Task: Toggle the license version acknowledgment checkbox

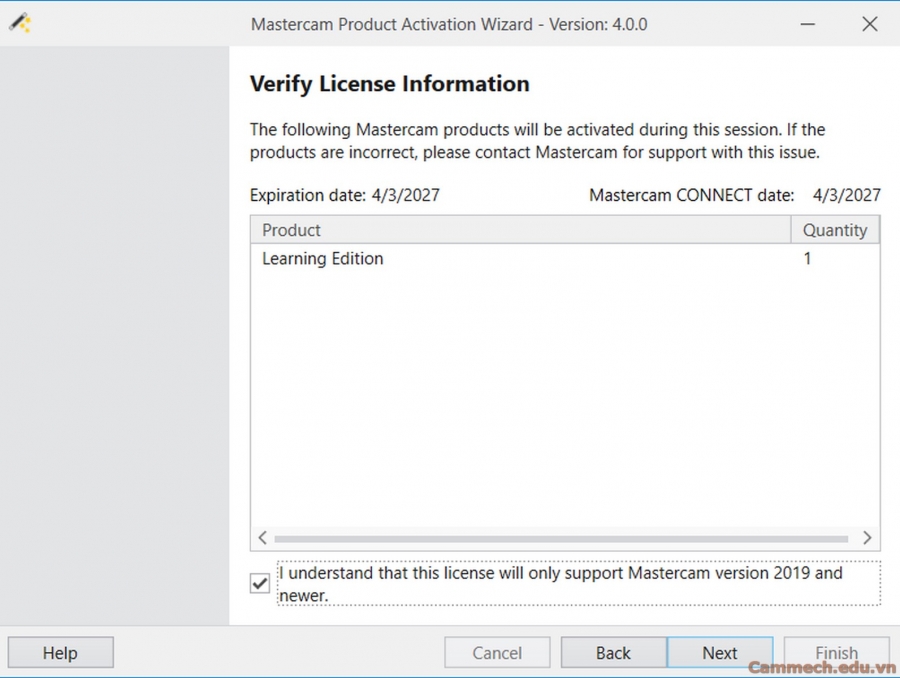Action: tap(260, 583)
